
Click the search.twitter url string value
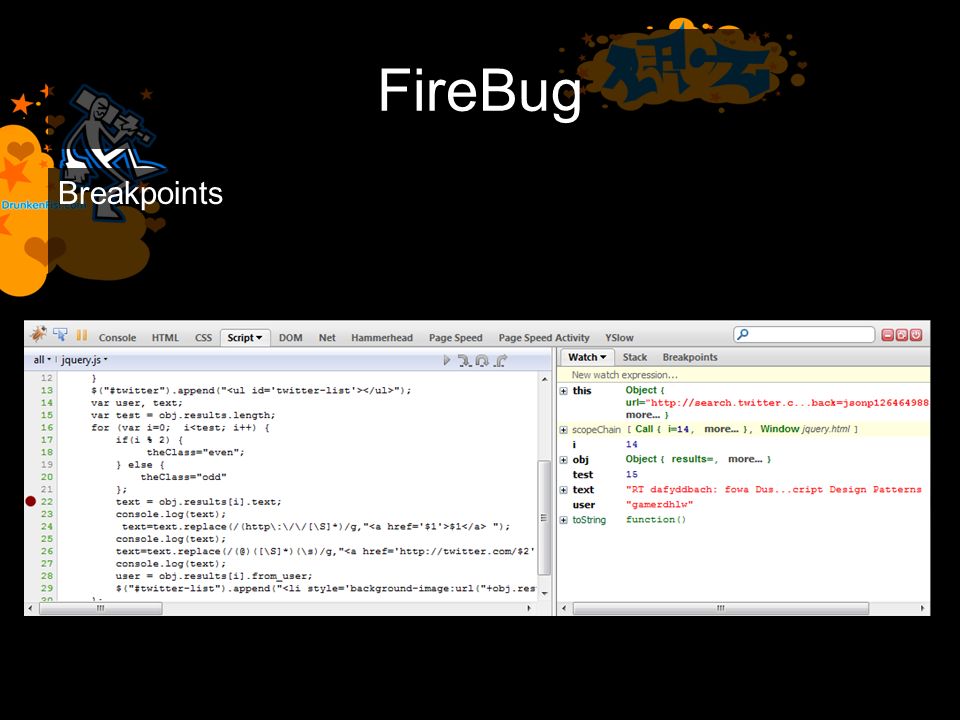(787, 403)
